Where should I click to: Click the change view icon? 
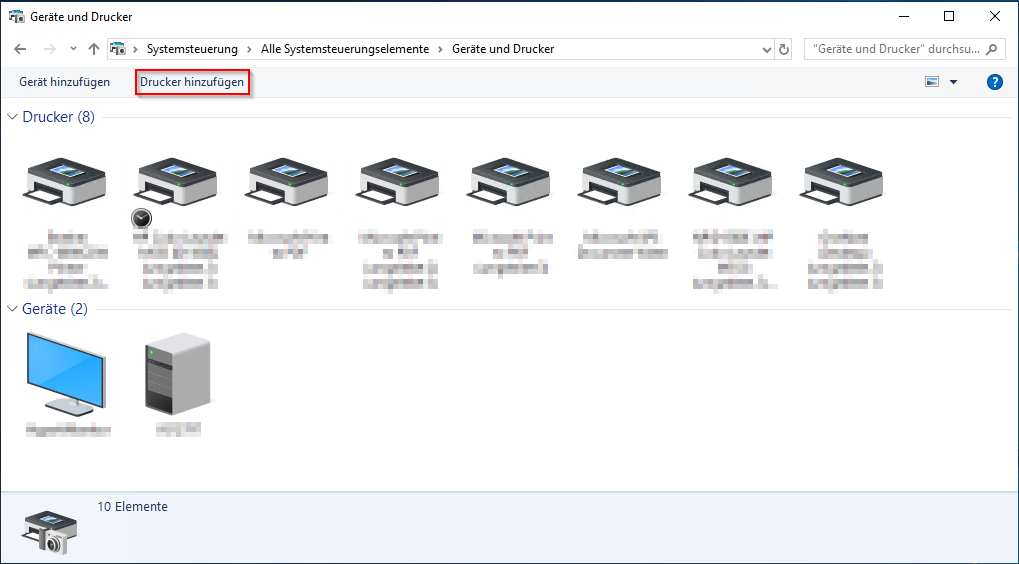coord(932,82)
